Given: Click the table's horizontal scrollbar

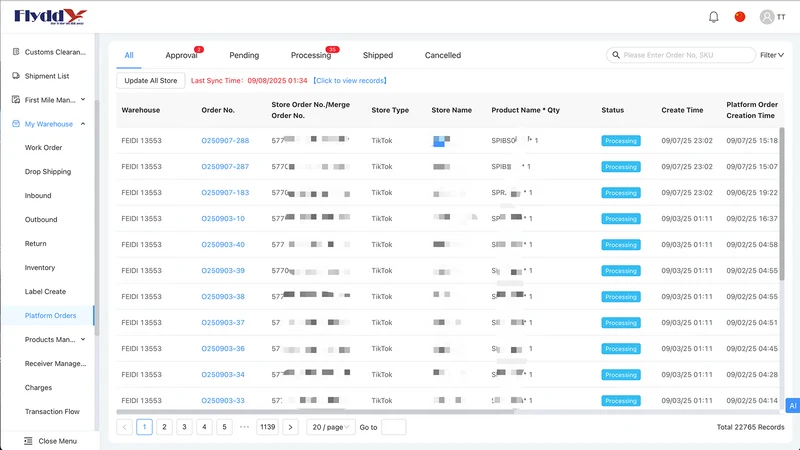Looking at the screenshot, I should click(x=316, y=411).
